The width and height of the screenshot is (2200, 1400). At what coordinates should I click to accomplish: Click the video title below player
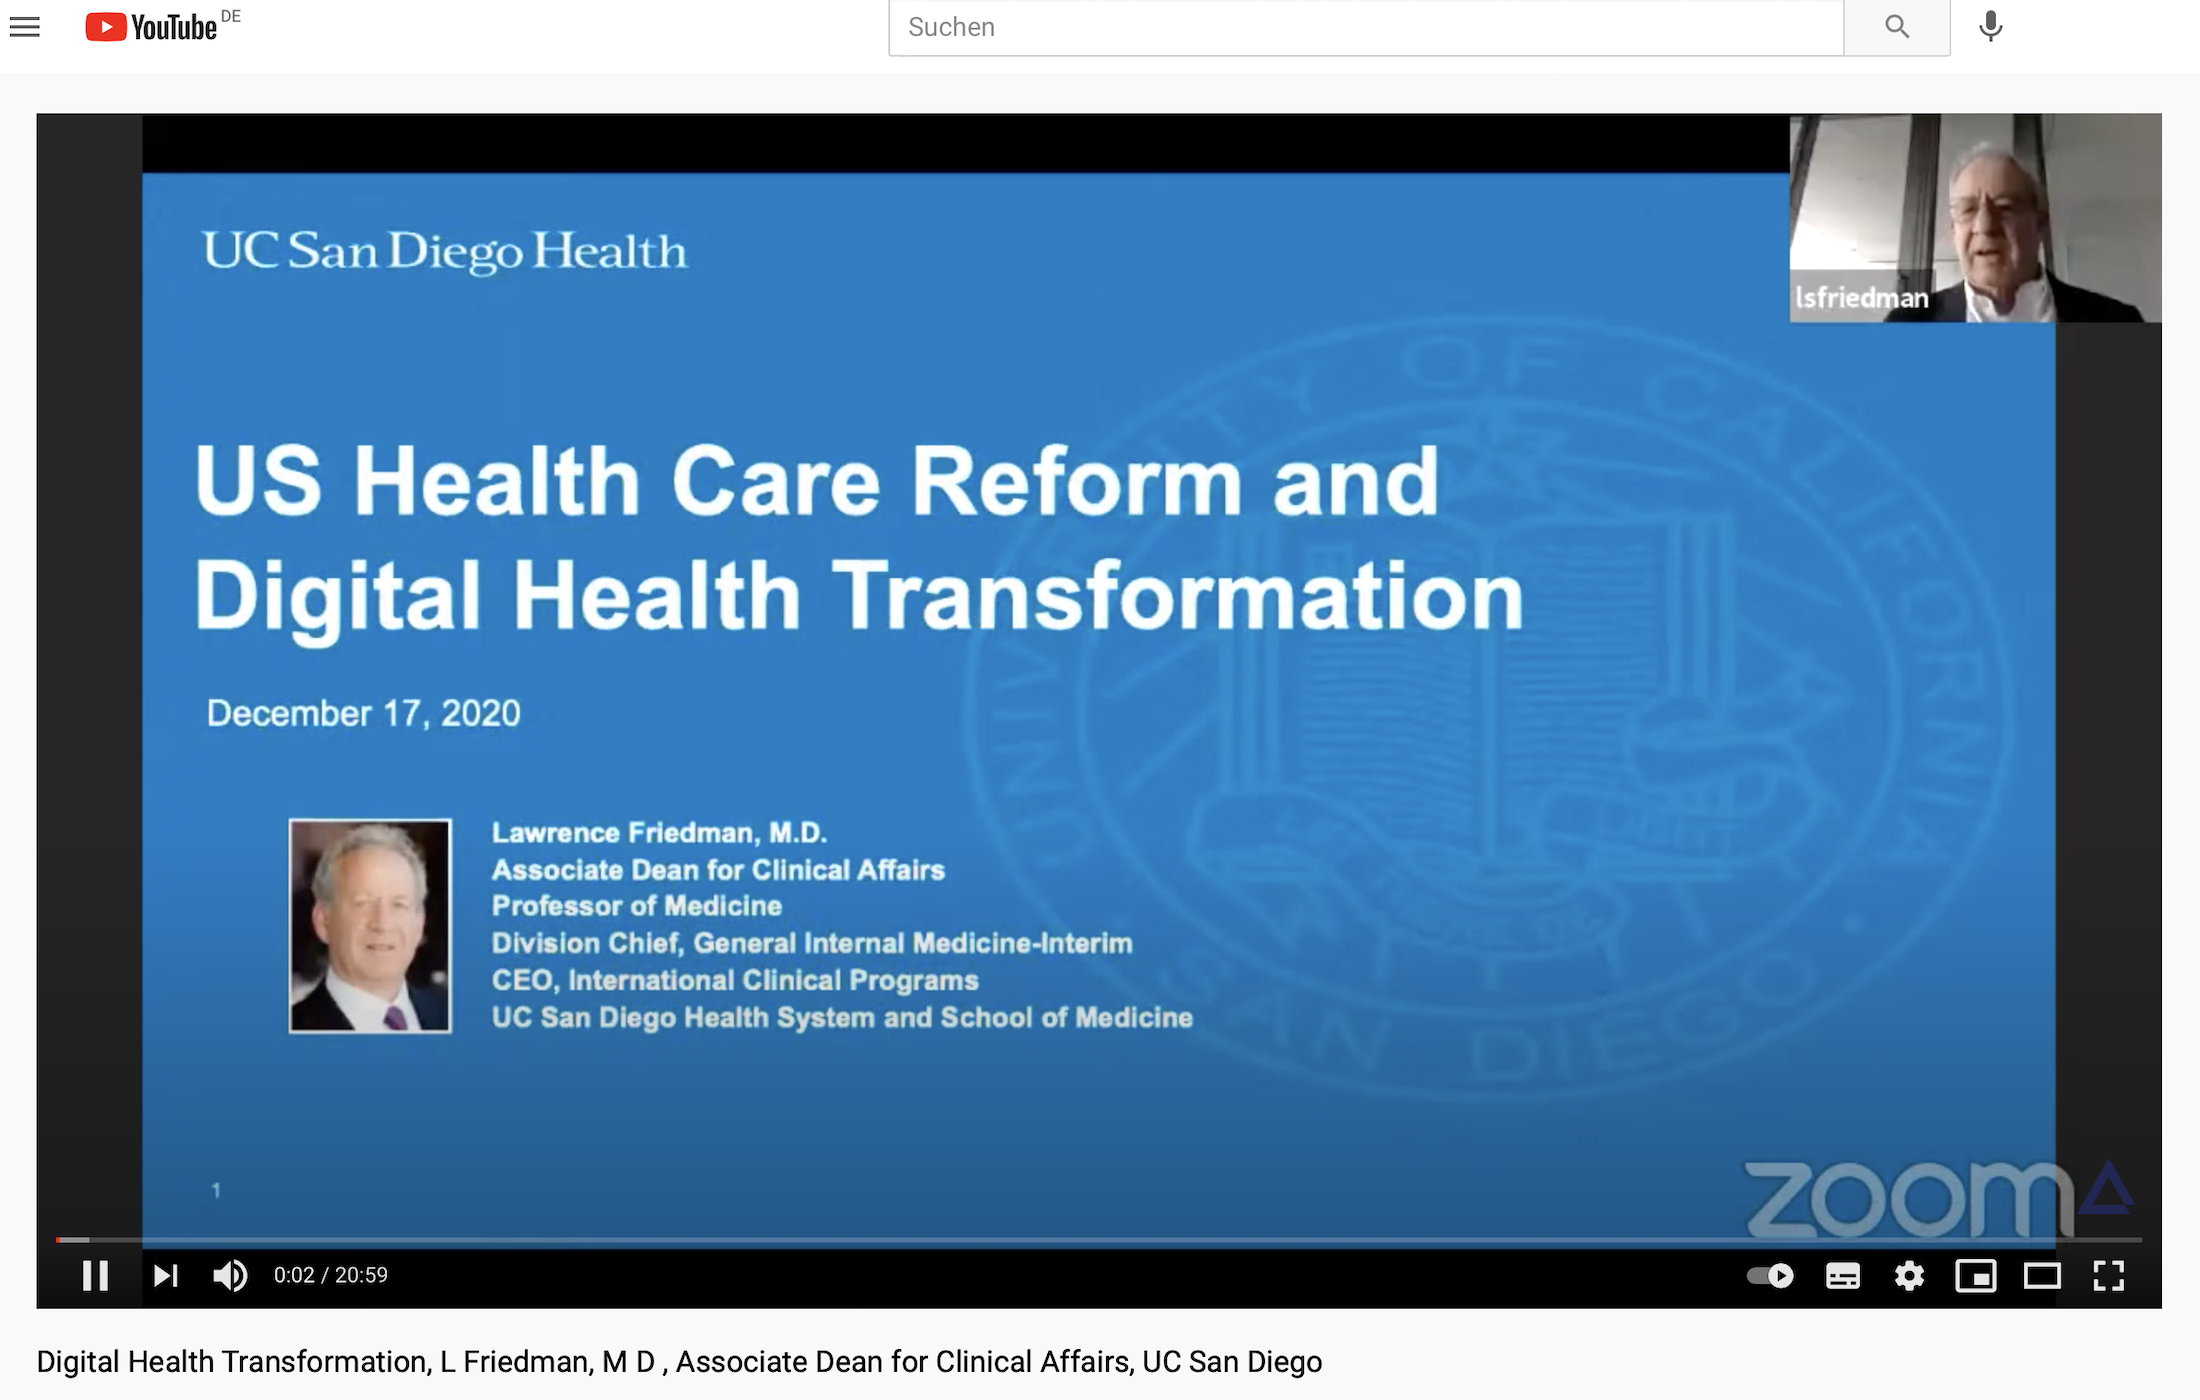click(679, 1362)
